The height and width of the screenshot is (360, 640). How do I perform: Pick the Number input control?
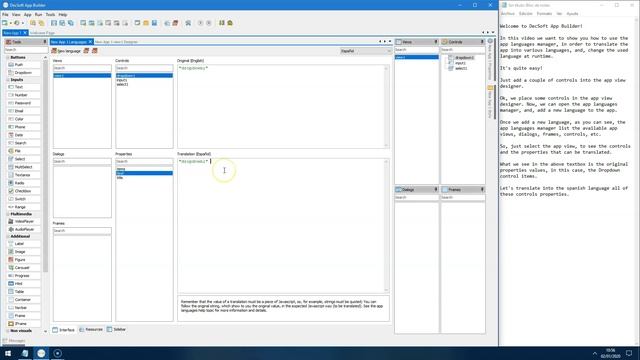24,95
